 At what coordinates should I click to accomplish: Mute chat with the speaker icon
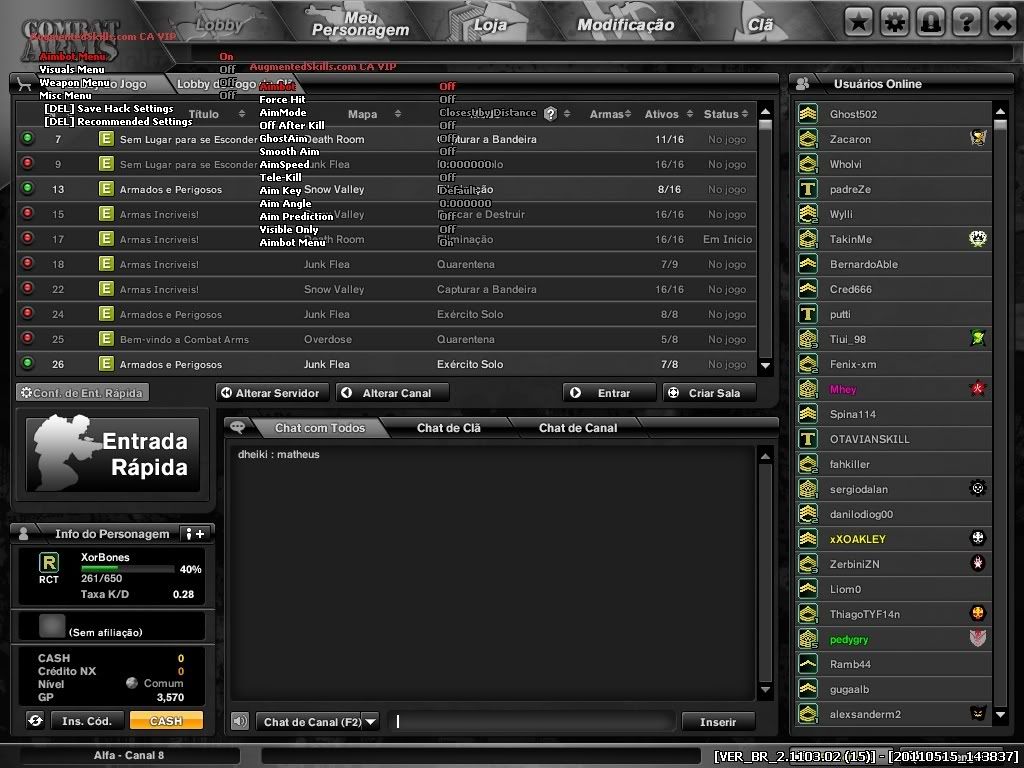[240, 721]
